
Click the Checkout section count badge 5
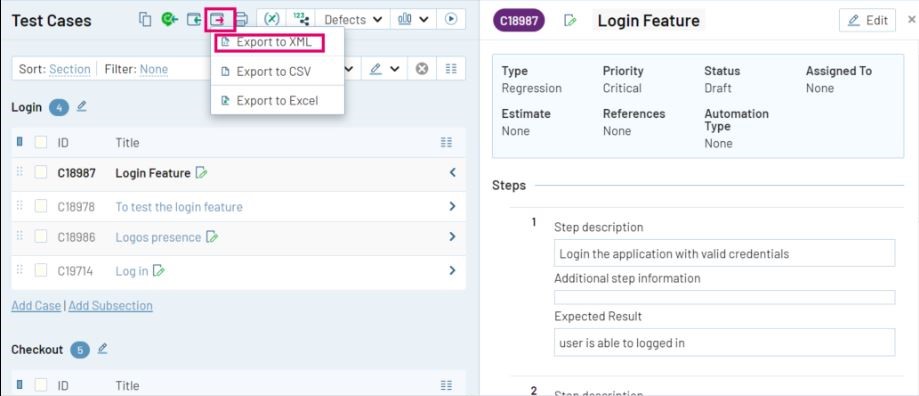pyautogui.click(x=80, y=350)
